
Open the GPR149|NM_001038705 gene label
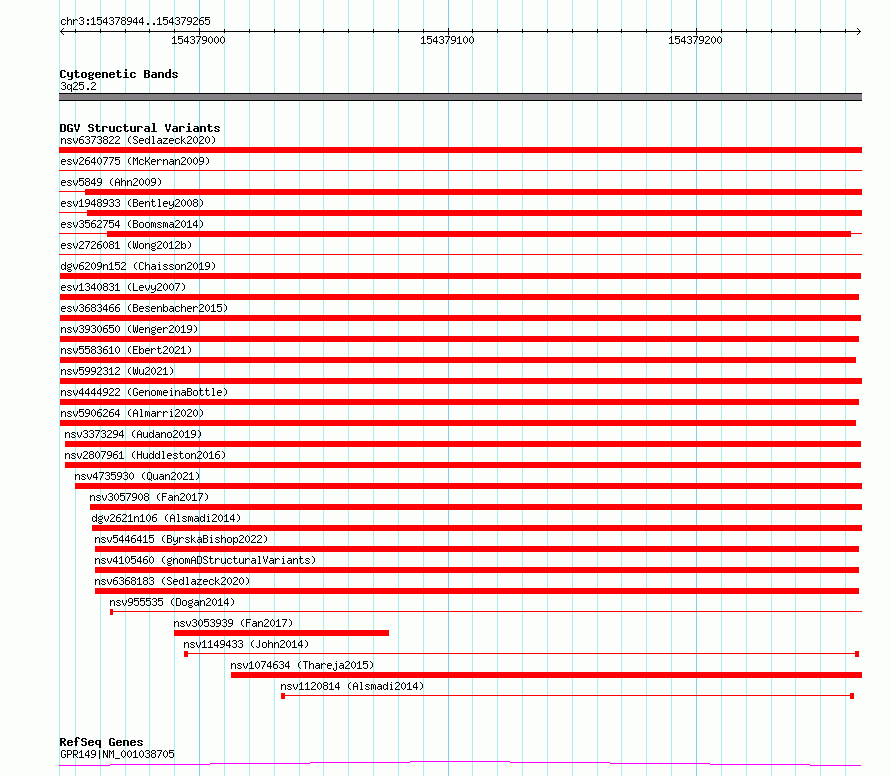[117, 754]
